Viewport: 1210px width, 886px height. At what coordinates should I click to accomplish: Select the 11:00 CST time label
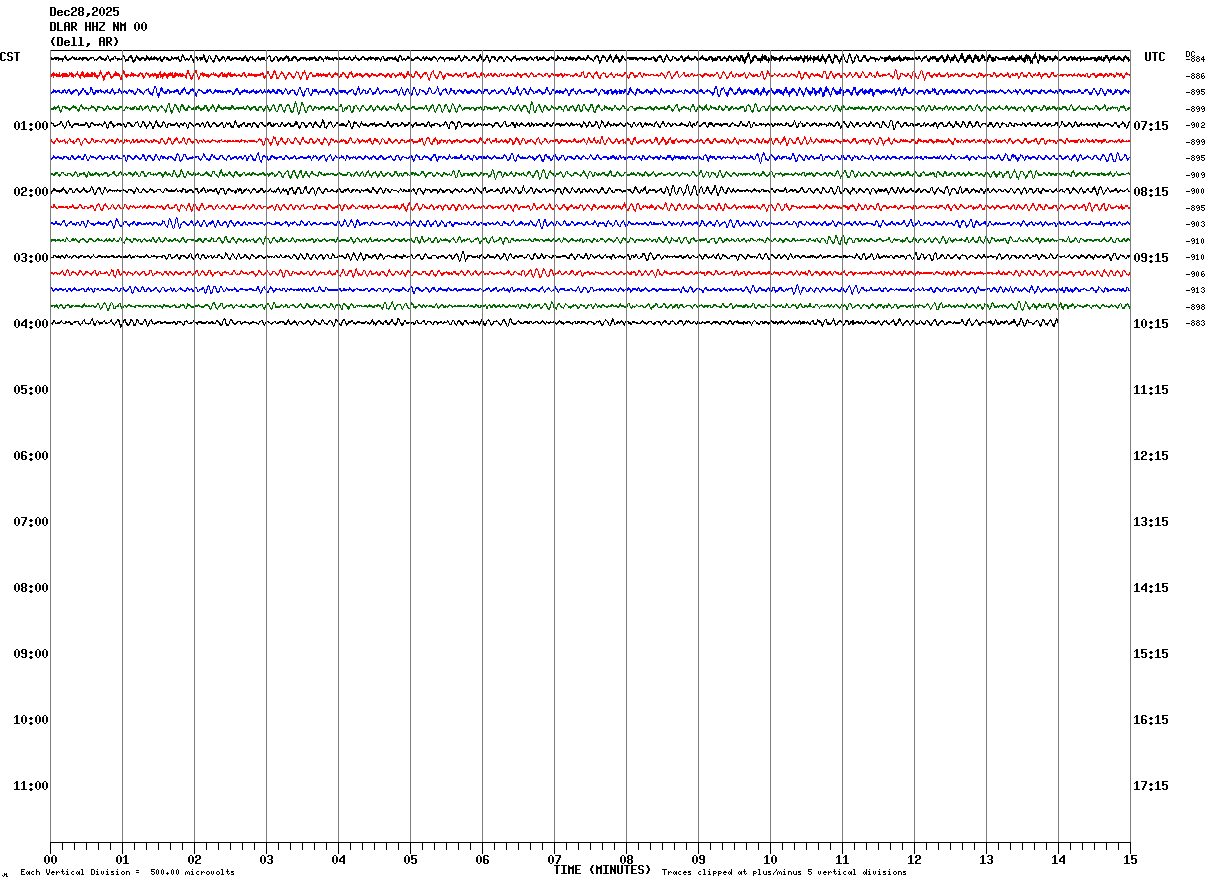(x=31, y=786)
